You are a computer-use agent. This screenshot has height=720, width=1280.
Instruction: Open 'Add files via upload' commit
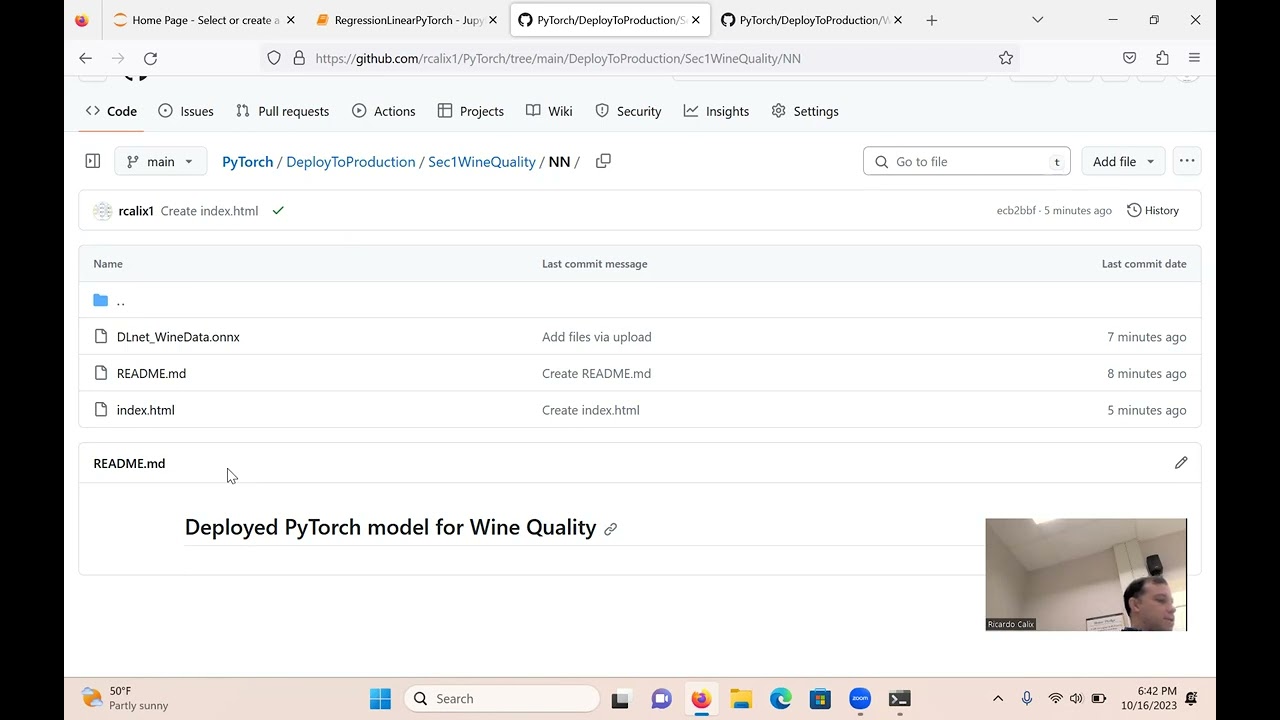[596, 337]
